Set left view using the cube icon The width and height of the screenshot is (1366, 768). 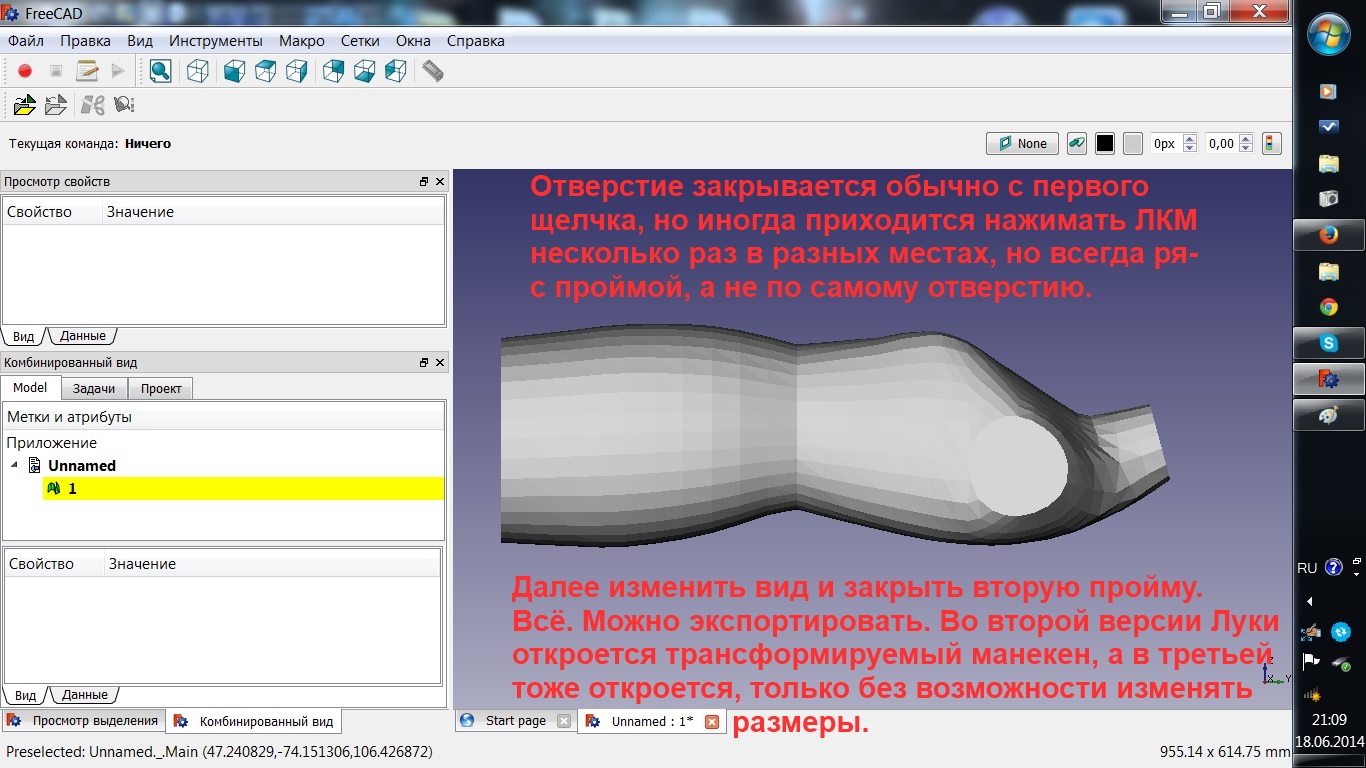pos(395,71)
